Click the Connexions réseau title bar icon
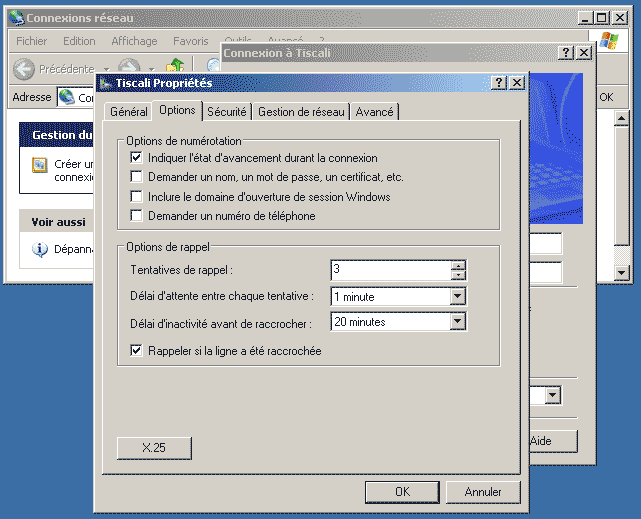The image size is (641, 519). pos(17,18)
